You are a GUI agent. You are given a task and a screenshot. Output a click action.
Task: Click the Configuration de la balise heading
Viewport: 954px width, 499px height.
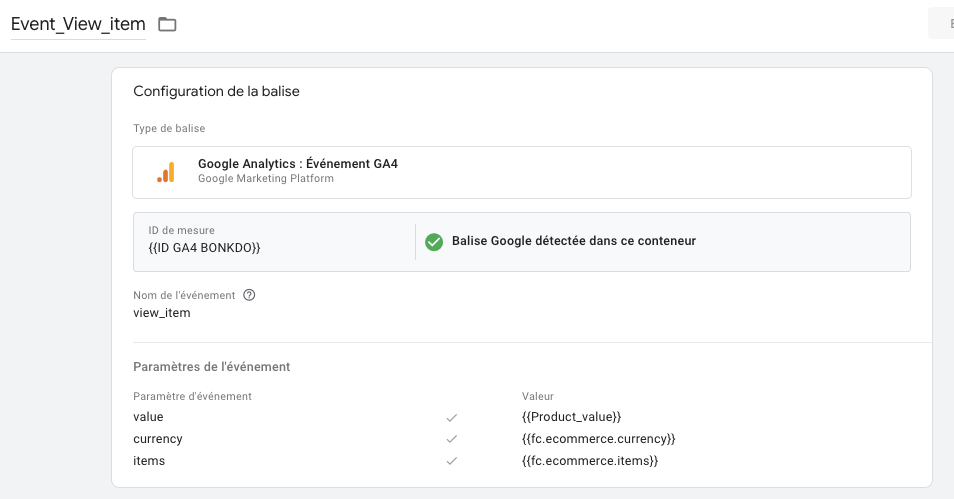pyautogui.click(x=217, y=91)
